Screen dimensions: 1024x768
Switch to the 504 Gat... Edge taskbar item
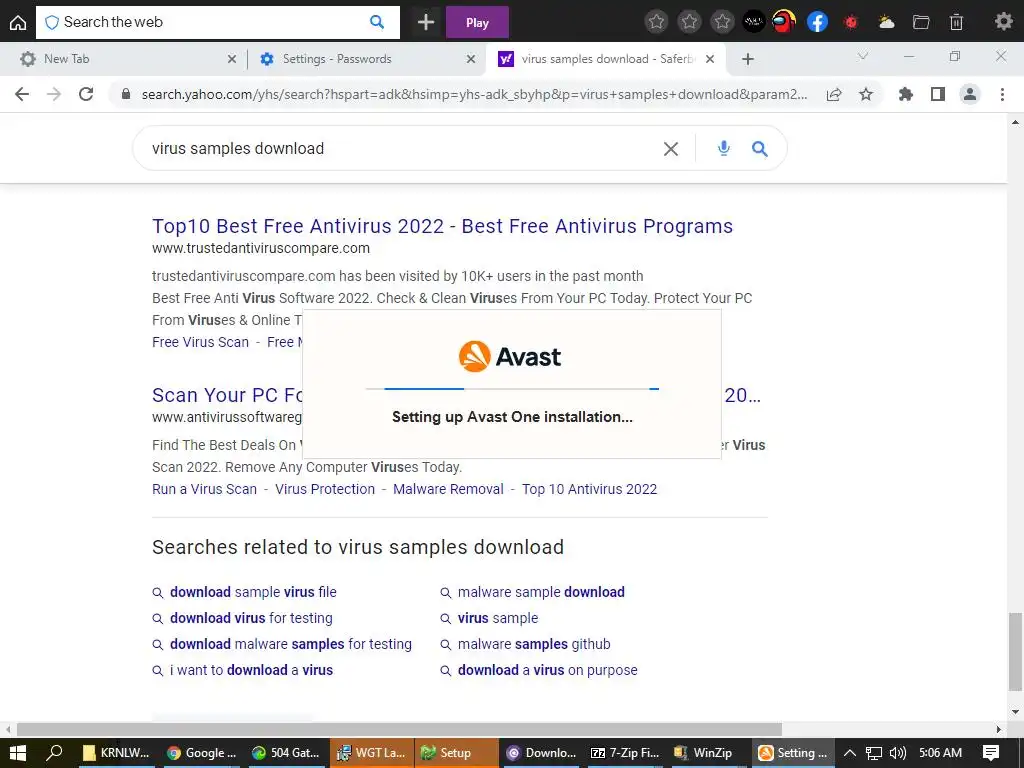pyautogui.click(x=286, y=753)
